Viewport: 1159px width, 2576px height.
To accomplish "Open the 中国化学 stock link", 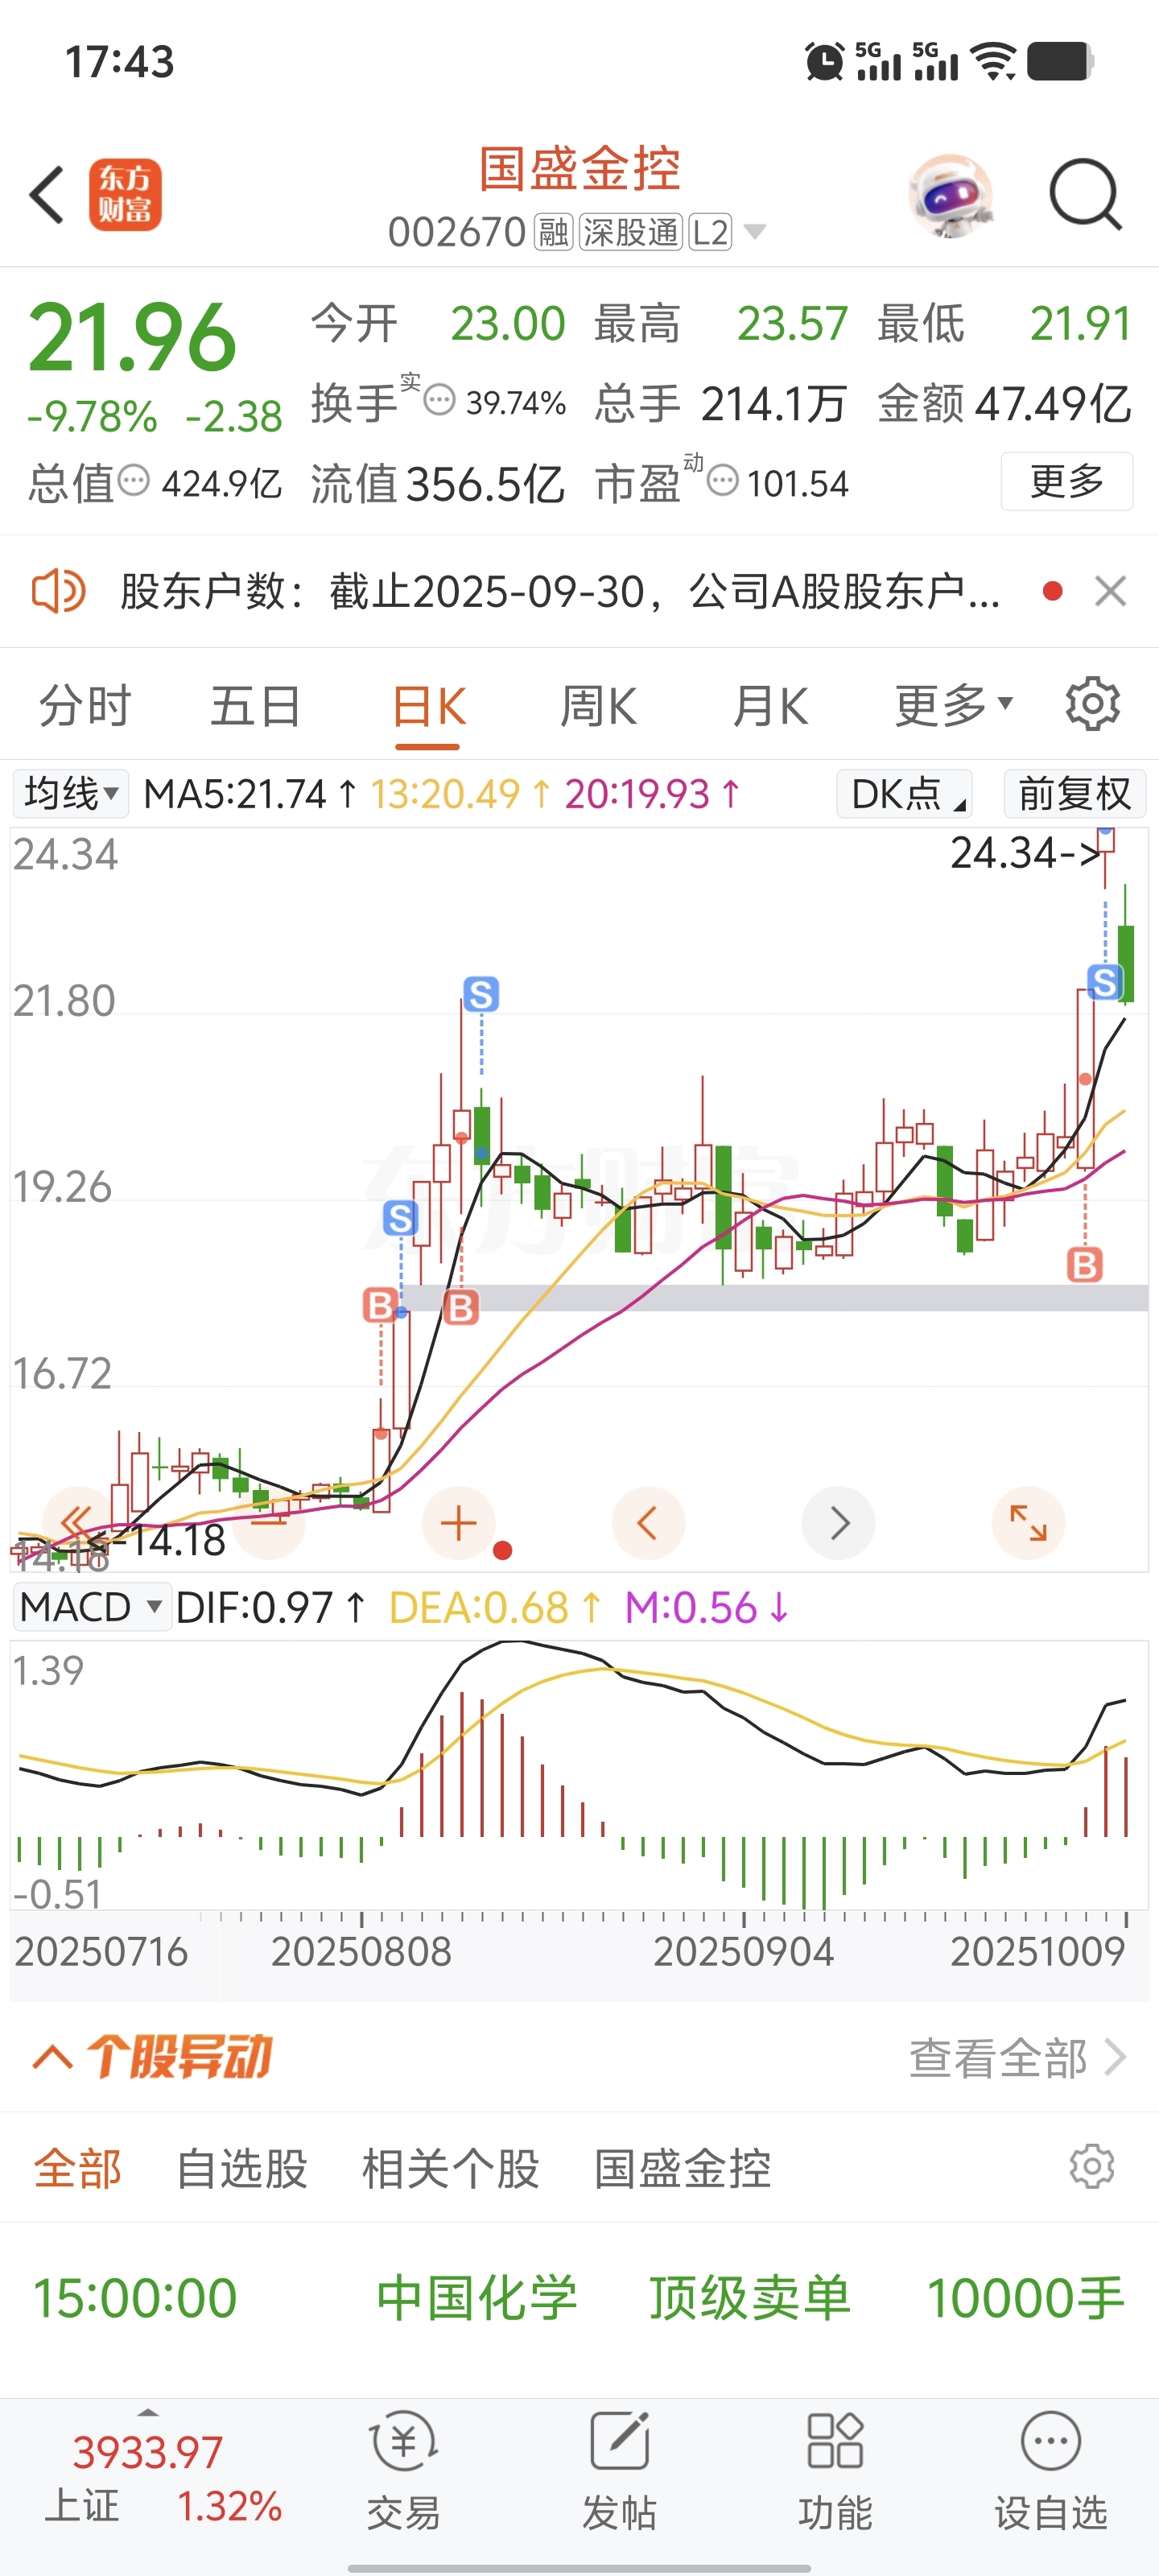I will pyautogui.click(x=477, y=2297).
